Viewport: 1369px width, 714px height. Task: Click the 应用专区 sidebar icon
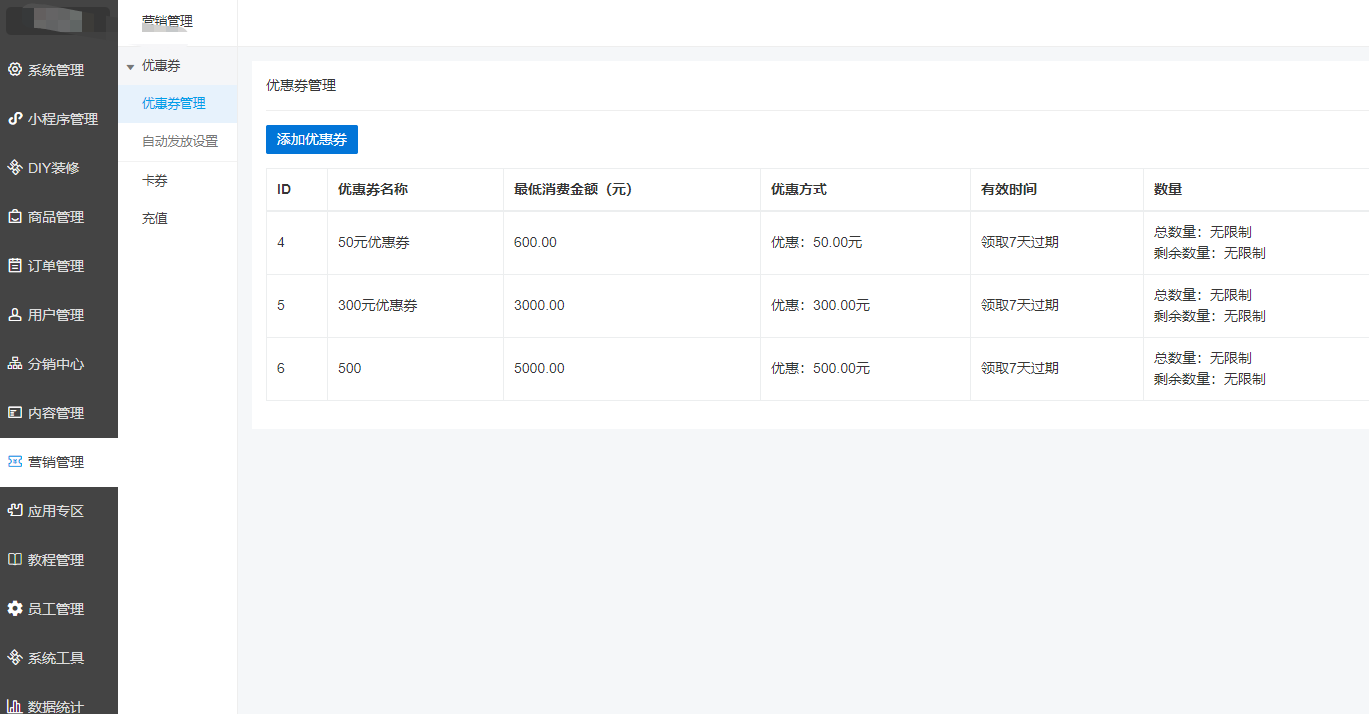[15, 511]
